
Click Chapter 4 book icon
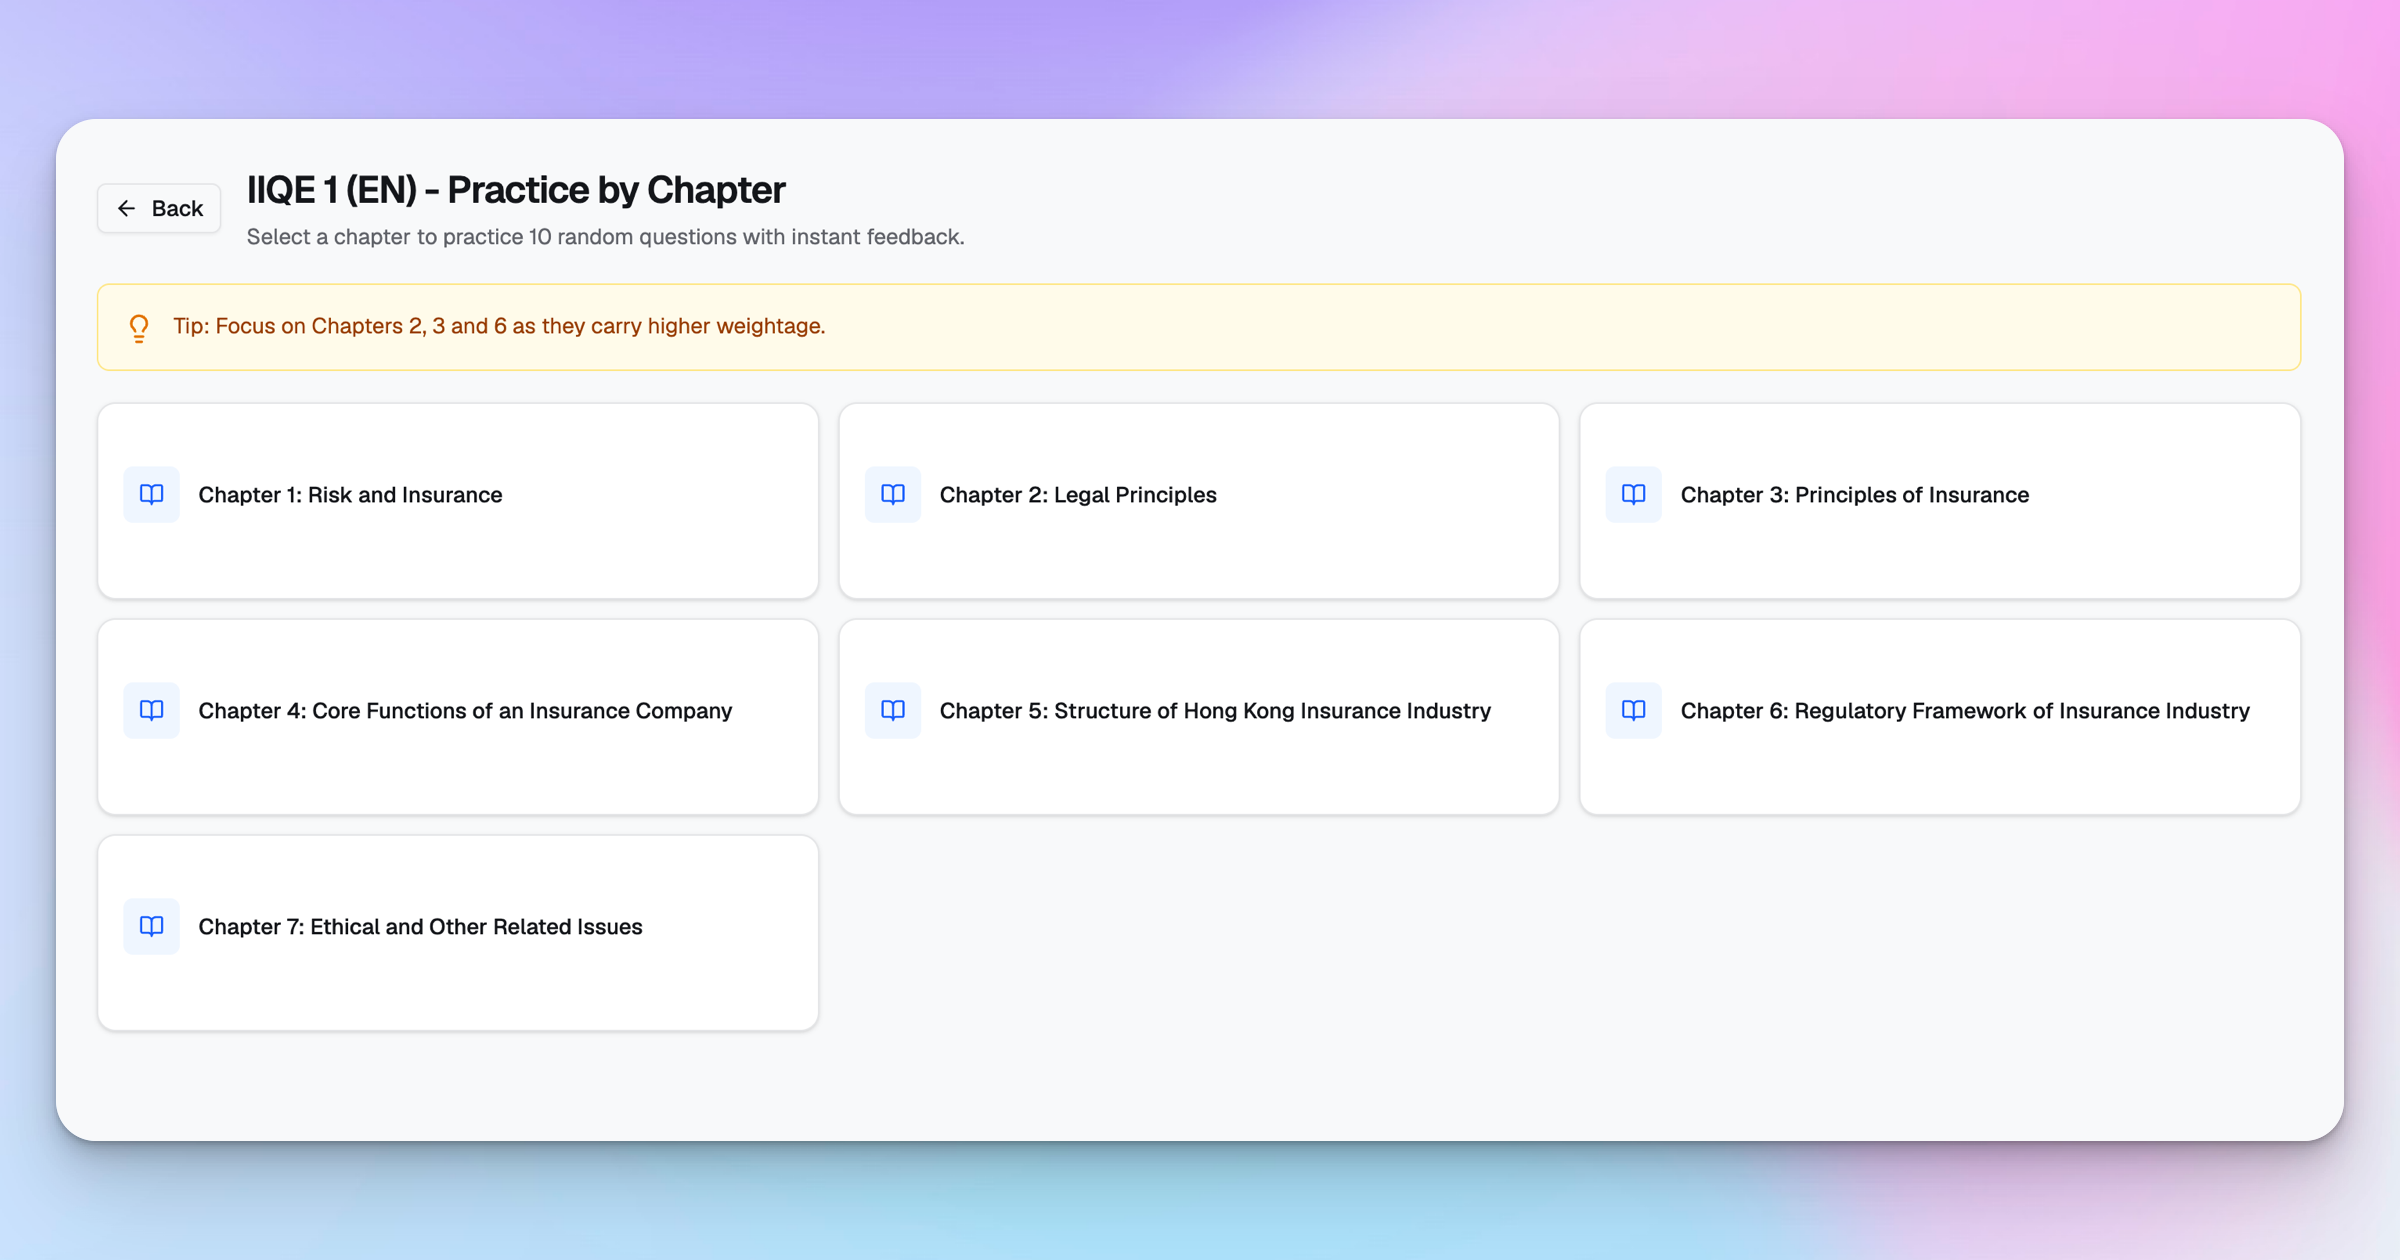click(151, 710)
